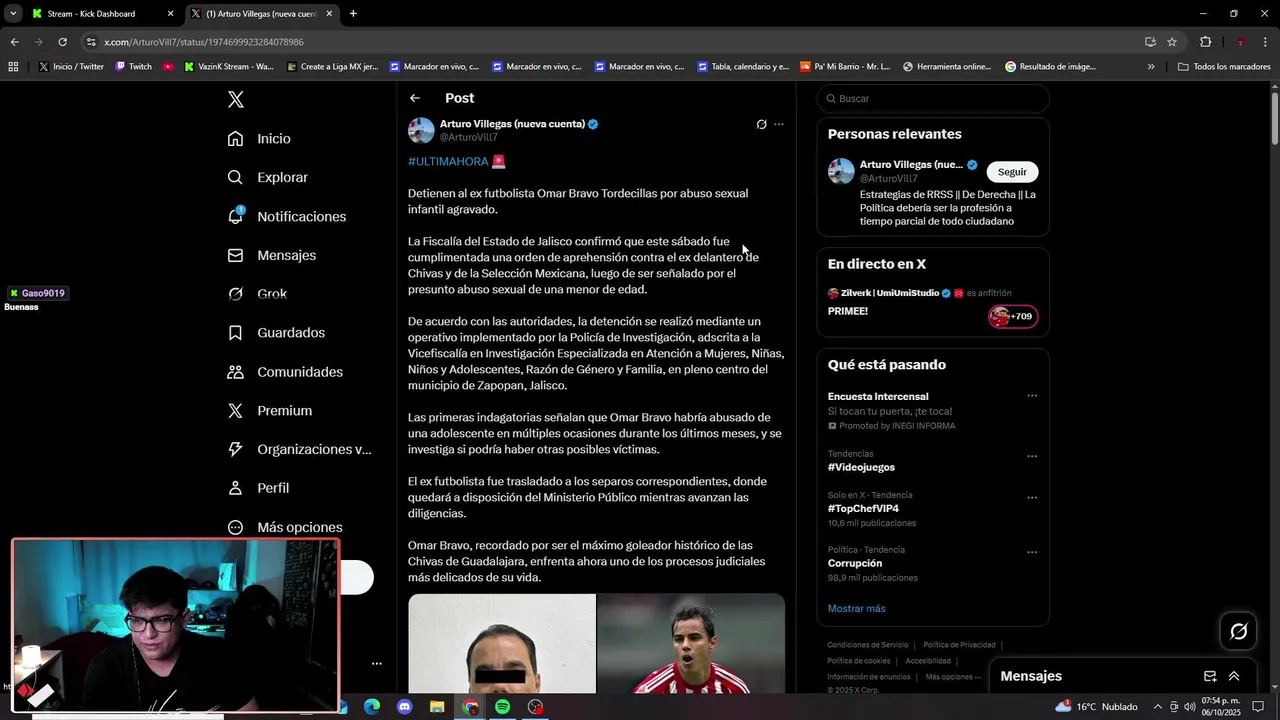1280x720 pixels.
Task: Open the Chrome apps grid in the bookmarks bar
Action: [13, 67]
